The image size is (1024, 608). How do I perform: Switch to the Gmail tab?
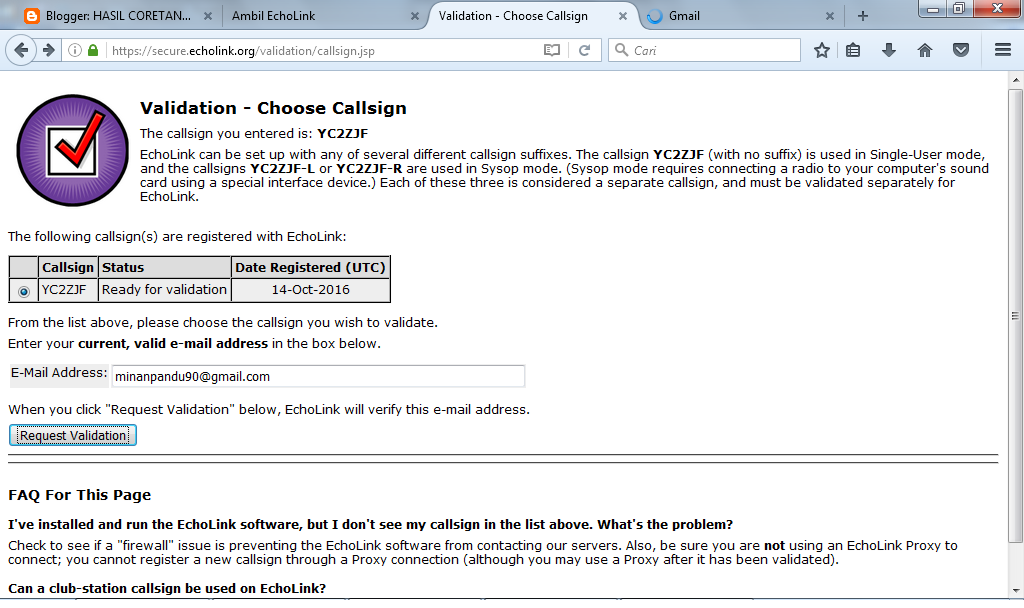tap(684, 16)
